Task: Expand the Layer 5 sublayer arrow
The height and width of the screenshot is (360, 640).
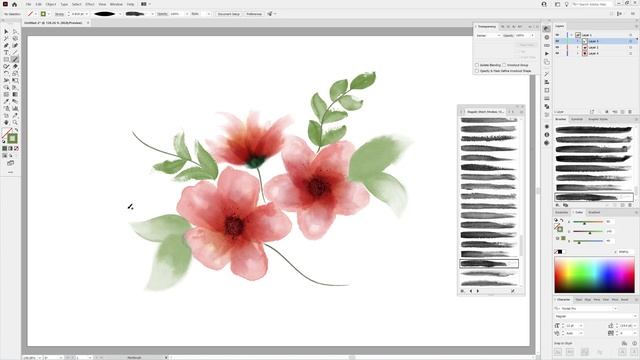Action: coord(578,41)
